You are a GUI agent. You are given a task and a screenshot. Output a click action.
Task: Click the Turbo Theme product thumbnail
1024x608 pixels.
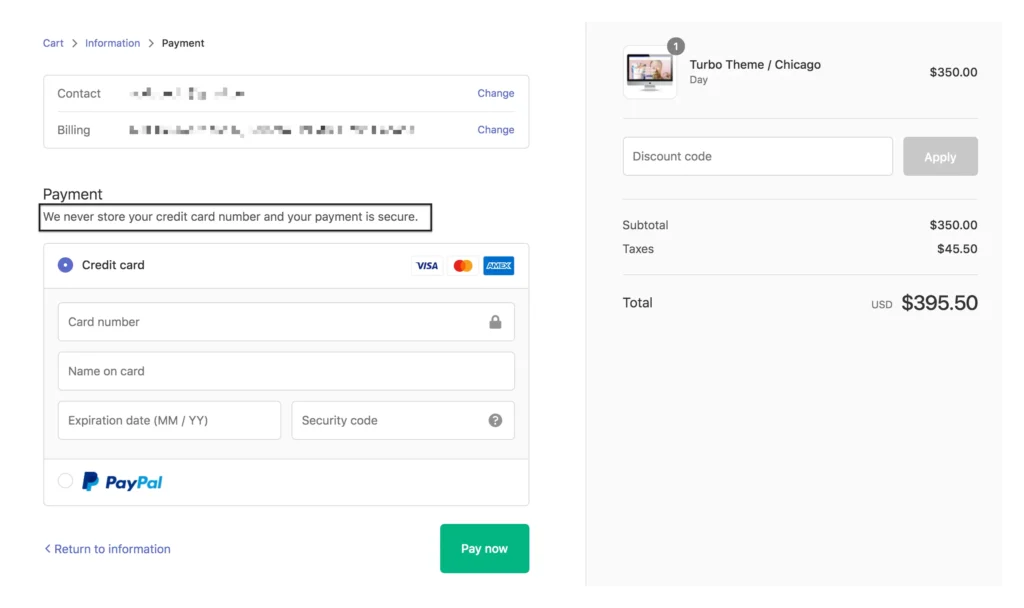point(650,72)
